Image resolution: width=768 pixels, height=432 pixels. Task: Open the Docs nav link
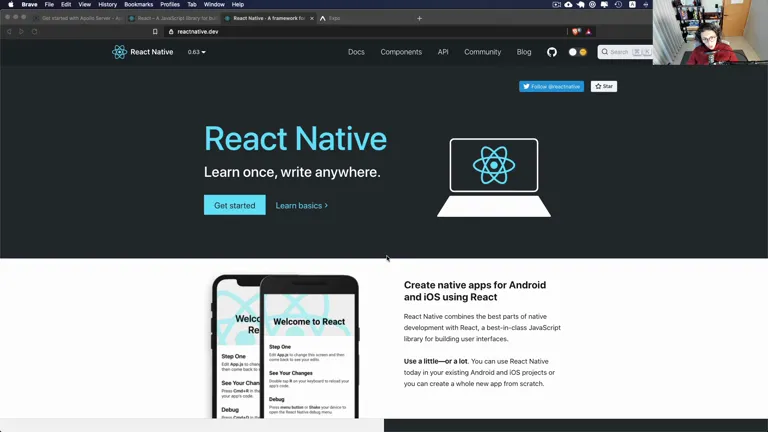(356, 52)
